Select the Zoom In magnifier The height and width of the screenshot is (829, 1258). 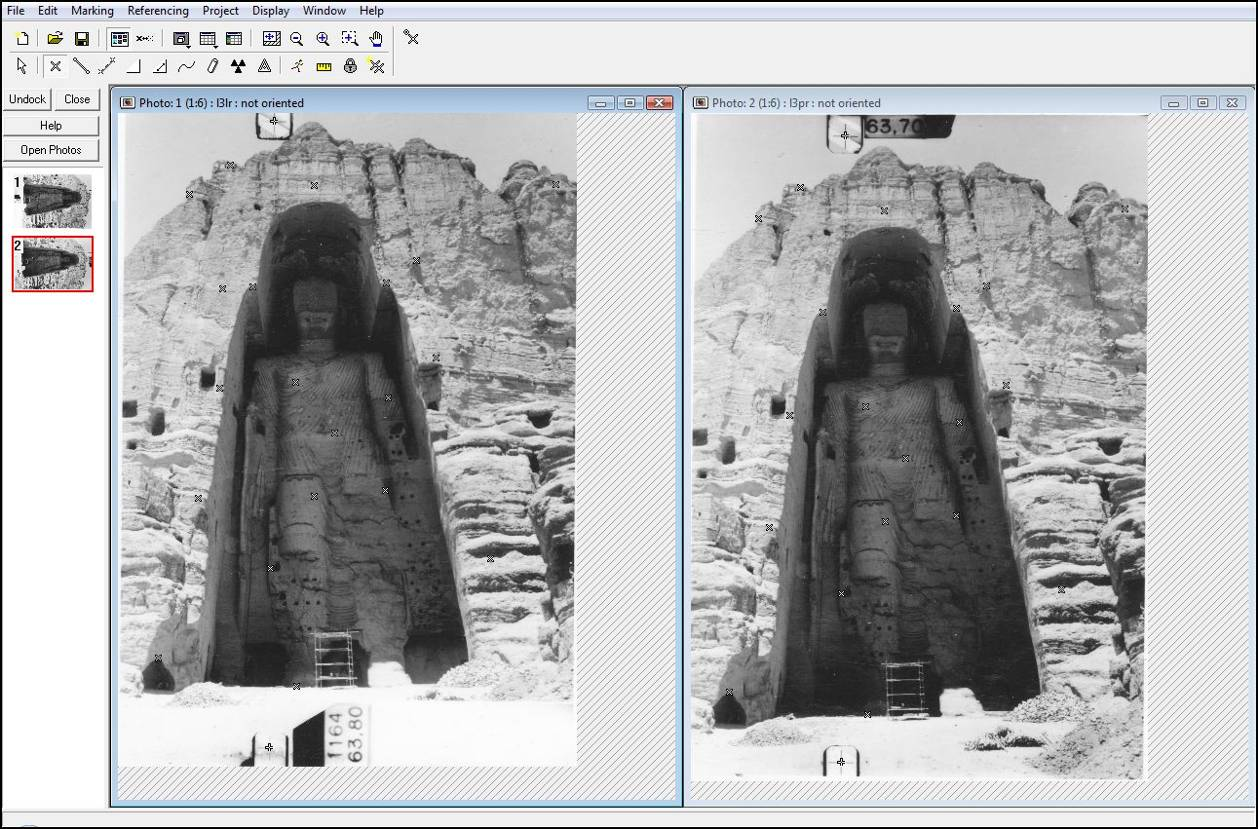pos(323,39)
